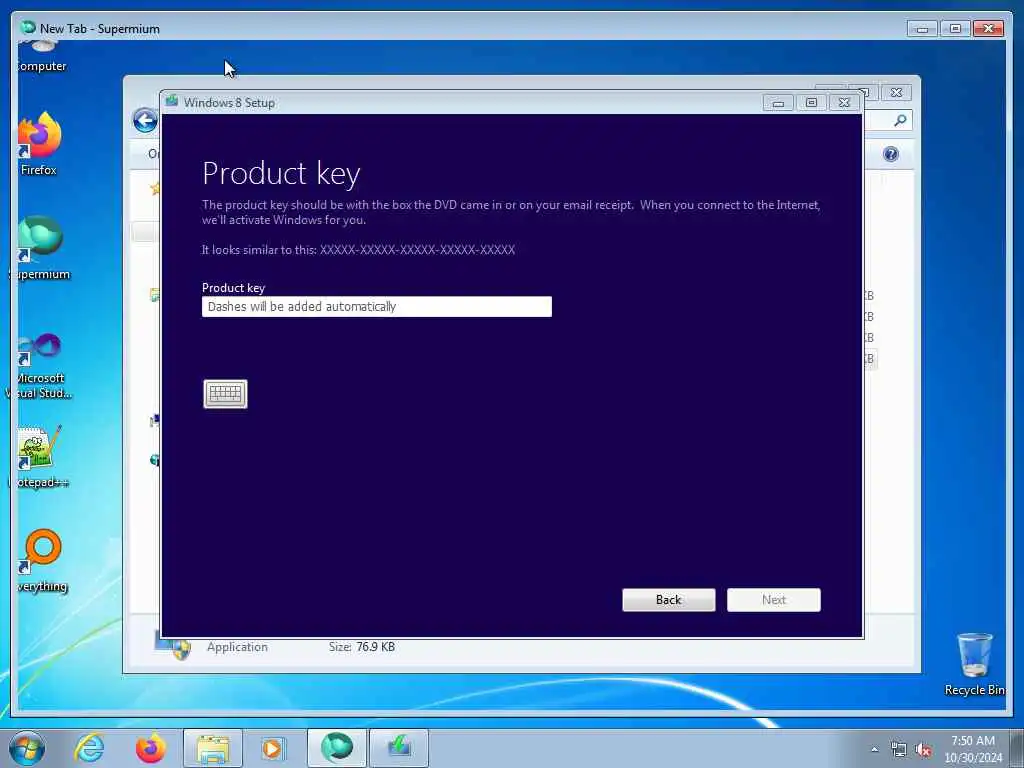Close the New Tab - Supermium window
The width and height of the screenshot is (1024, 768).
[988, 29]
